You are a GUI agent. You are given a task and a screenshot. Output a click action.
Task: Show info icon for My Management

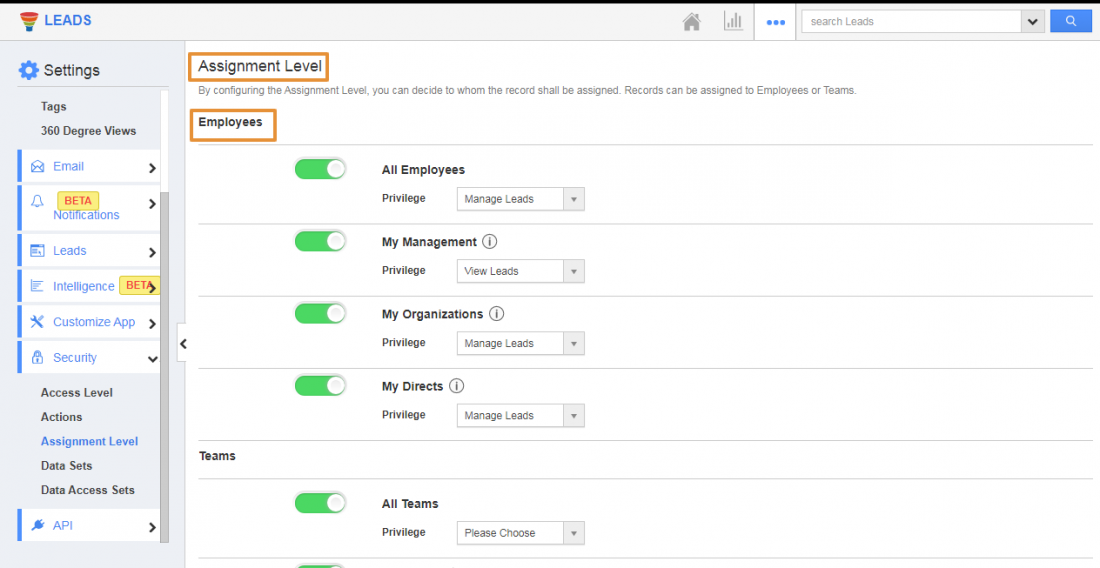point(490,242)
